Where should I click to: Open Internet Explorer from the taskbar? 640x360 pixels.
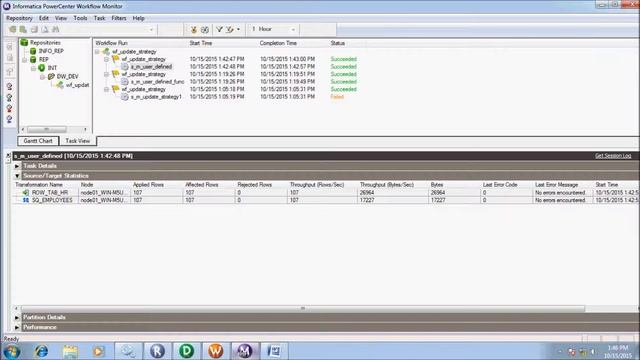point(41,351)
